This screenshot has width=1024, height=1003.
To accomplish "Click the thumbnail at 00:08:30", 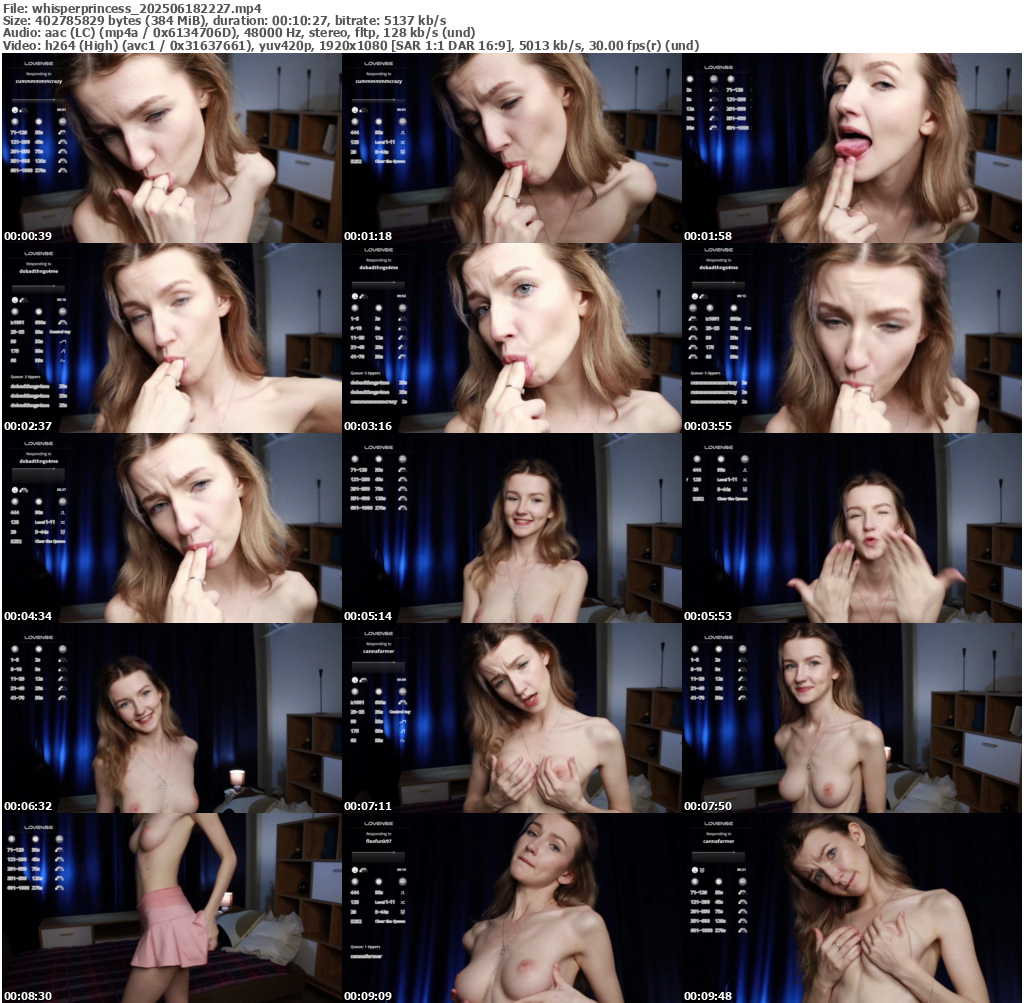I will [171, 908].
